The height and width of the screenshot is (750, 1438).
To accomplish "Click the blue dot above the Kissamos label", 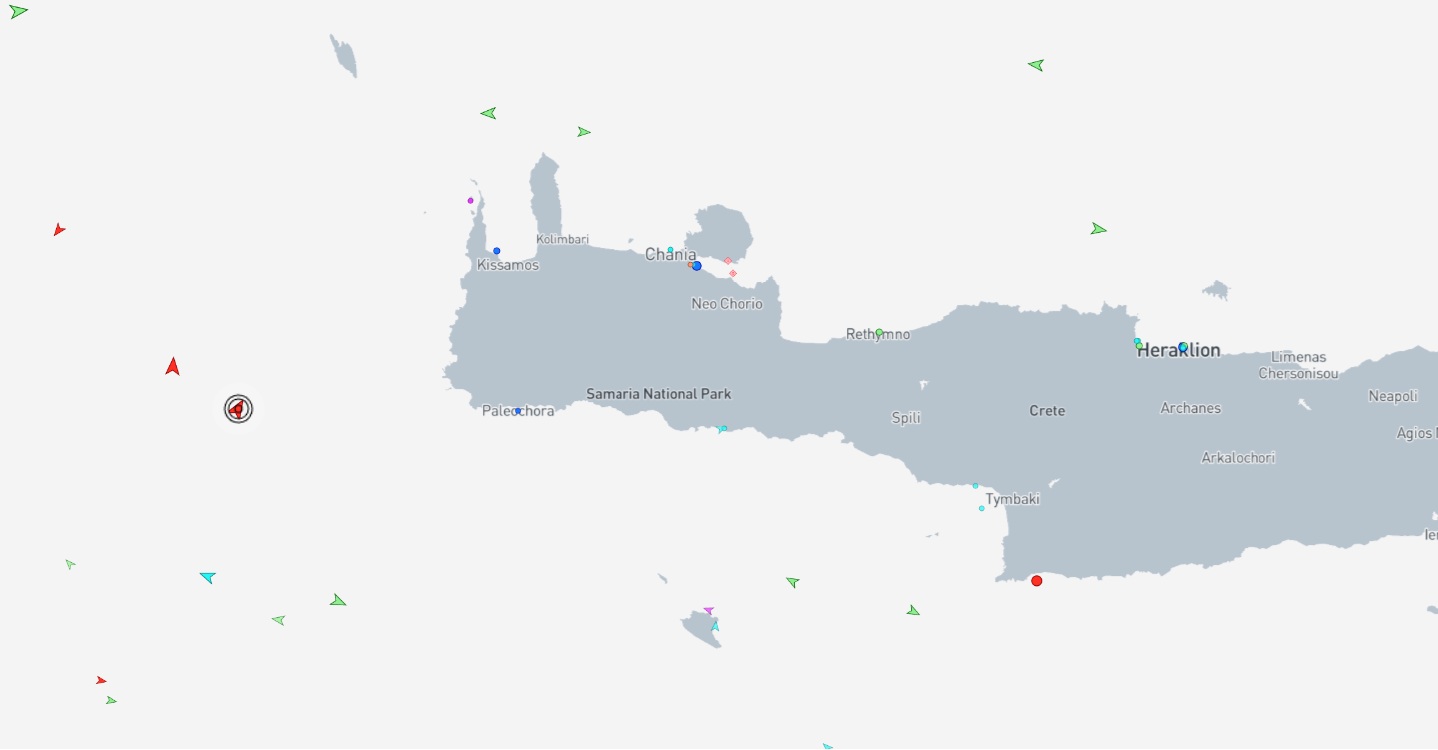I will tap(496, 251).
